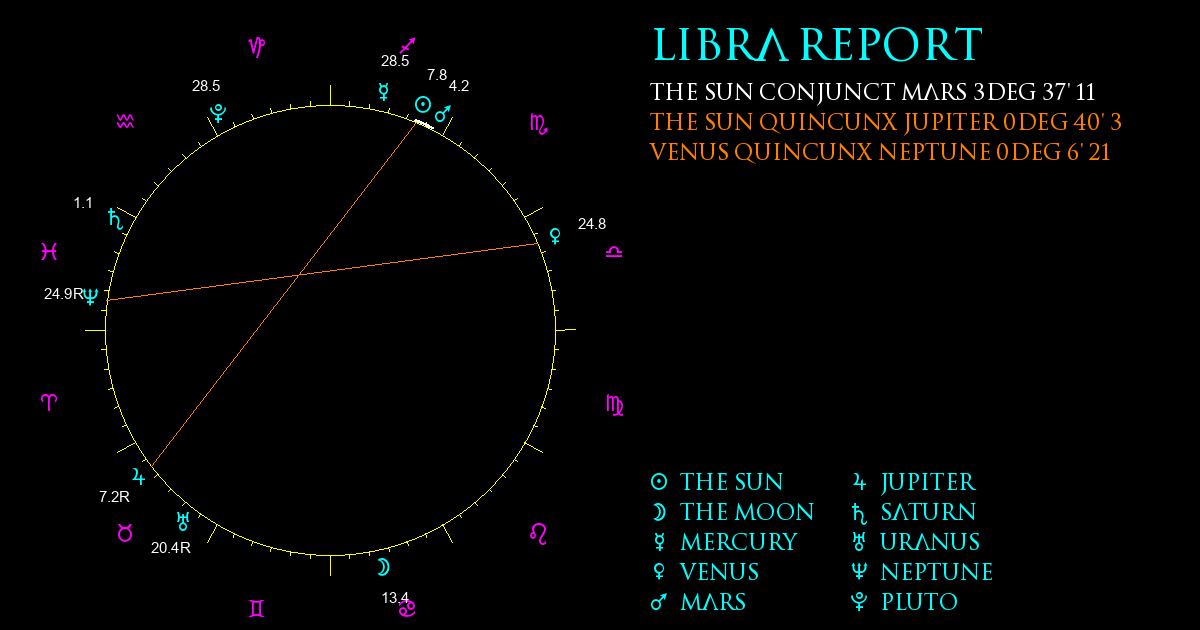Select 'Venus' legend label
The width and height of the screenshot is (1200, 630).
(719, 572)
